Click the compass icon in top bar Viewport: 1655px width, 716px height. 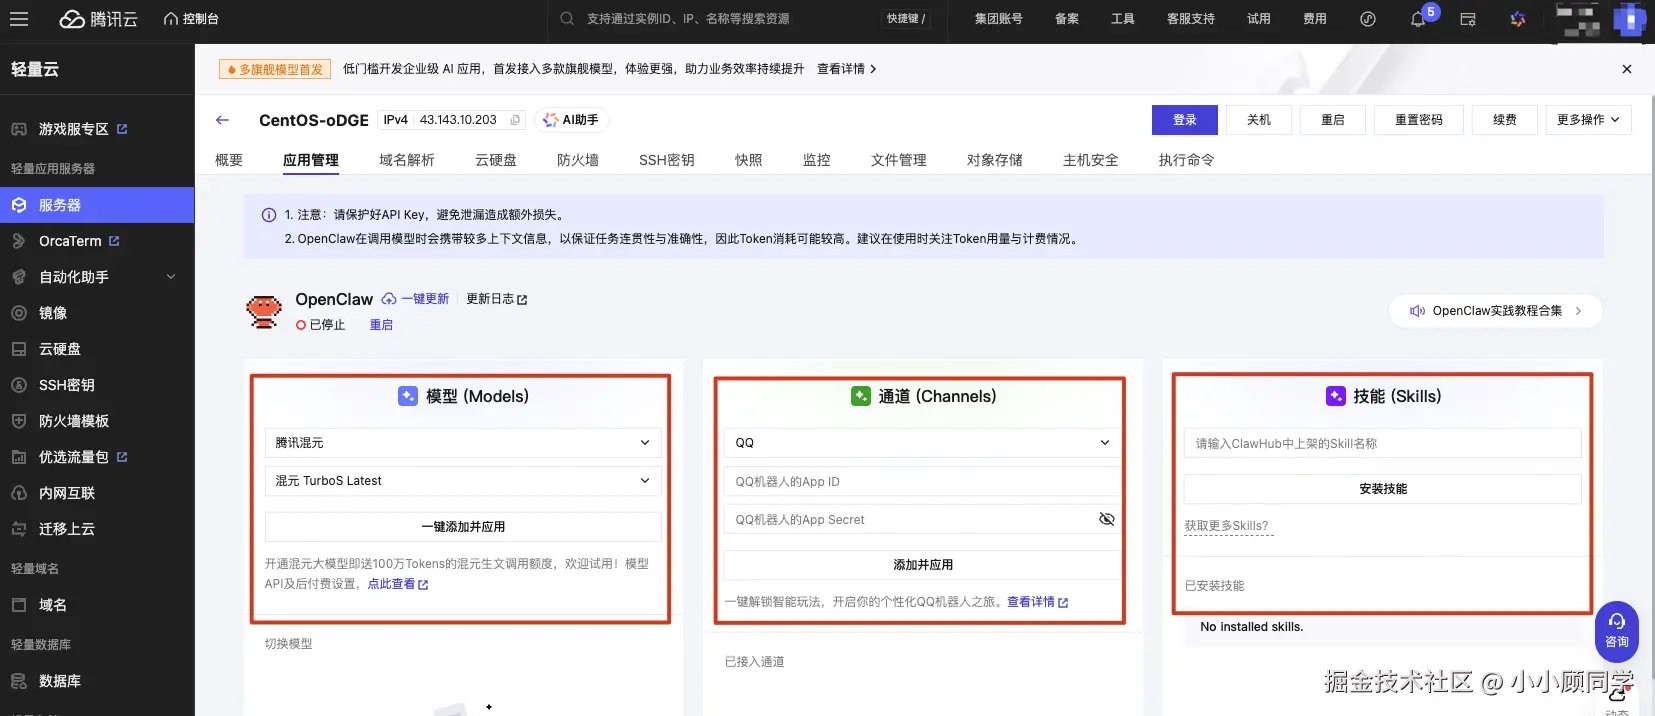click(1368, 19)
